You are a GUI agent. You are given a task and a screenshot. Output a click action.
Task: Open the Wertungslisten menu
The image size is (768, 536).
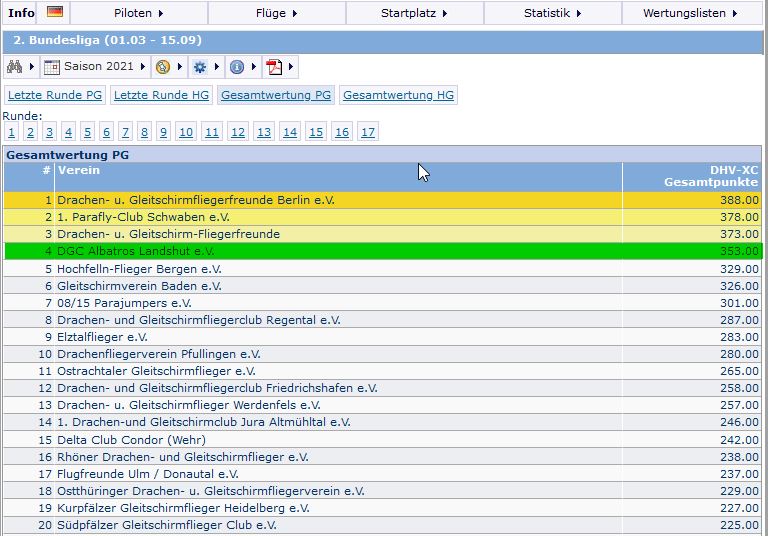(x=691, y=13)
